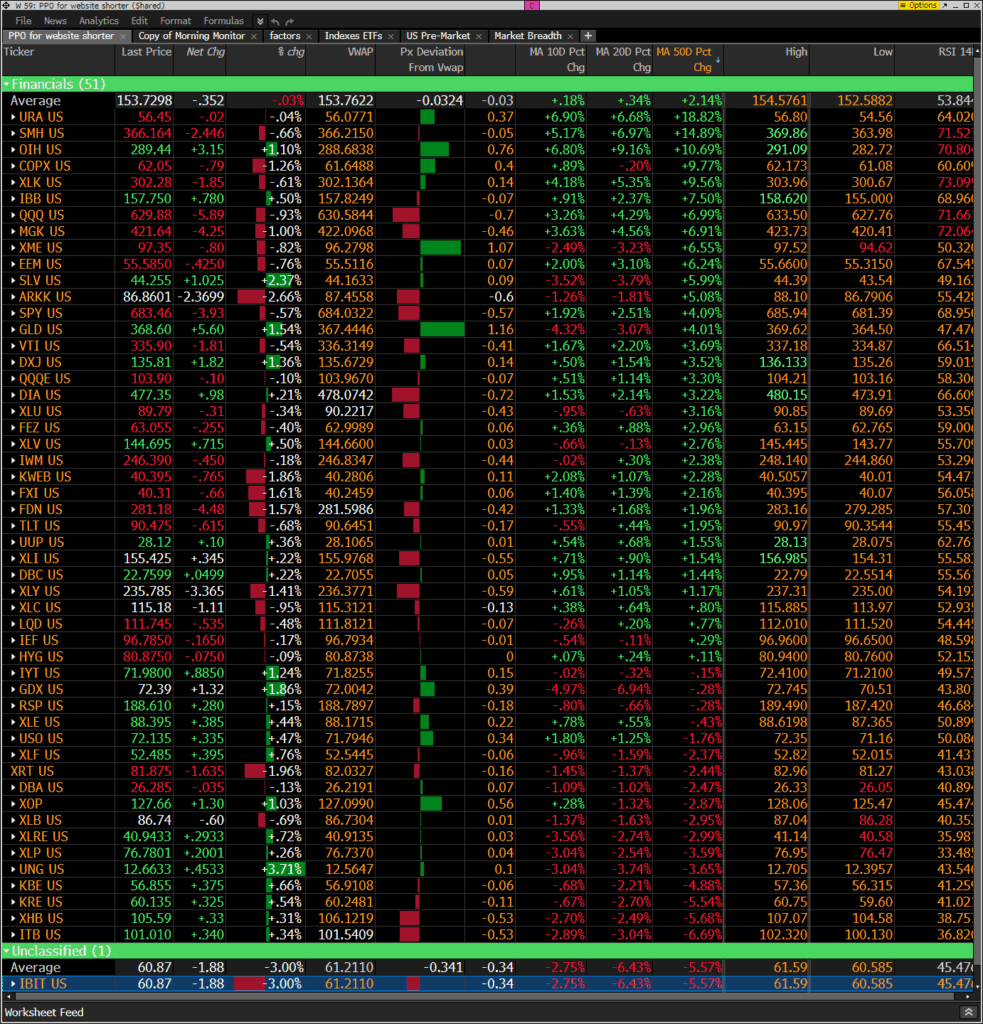Collapse the Financials (51) group
This screenshot has width=983, height=1024.
click(8, 85)
